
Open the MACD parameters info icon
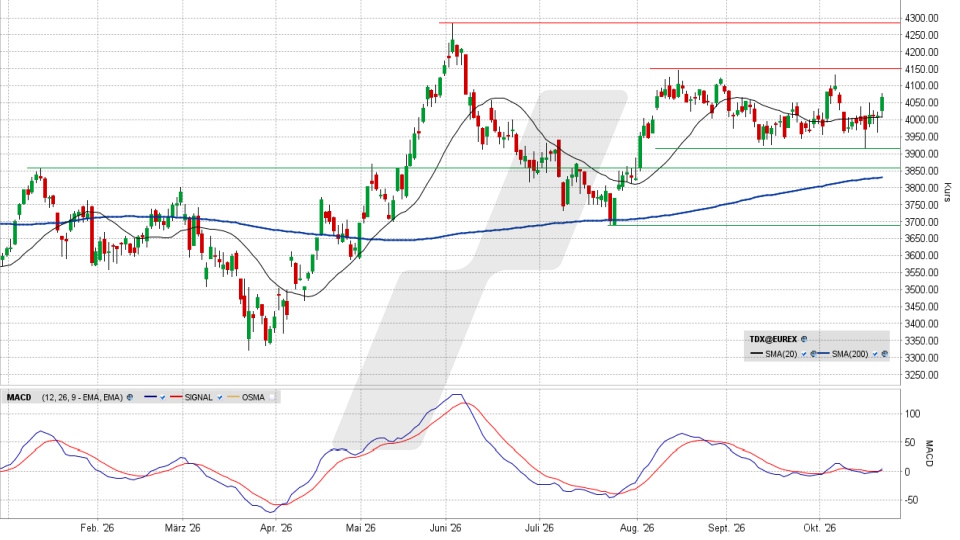[x=130, y=397]
